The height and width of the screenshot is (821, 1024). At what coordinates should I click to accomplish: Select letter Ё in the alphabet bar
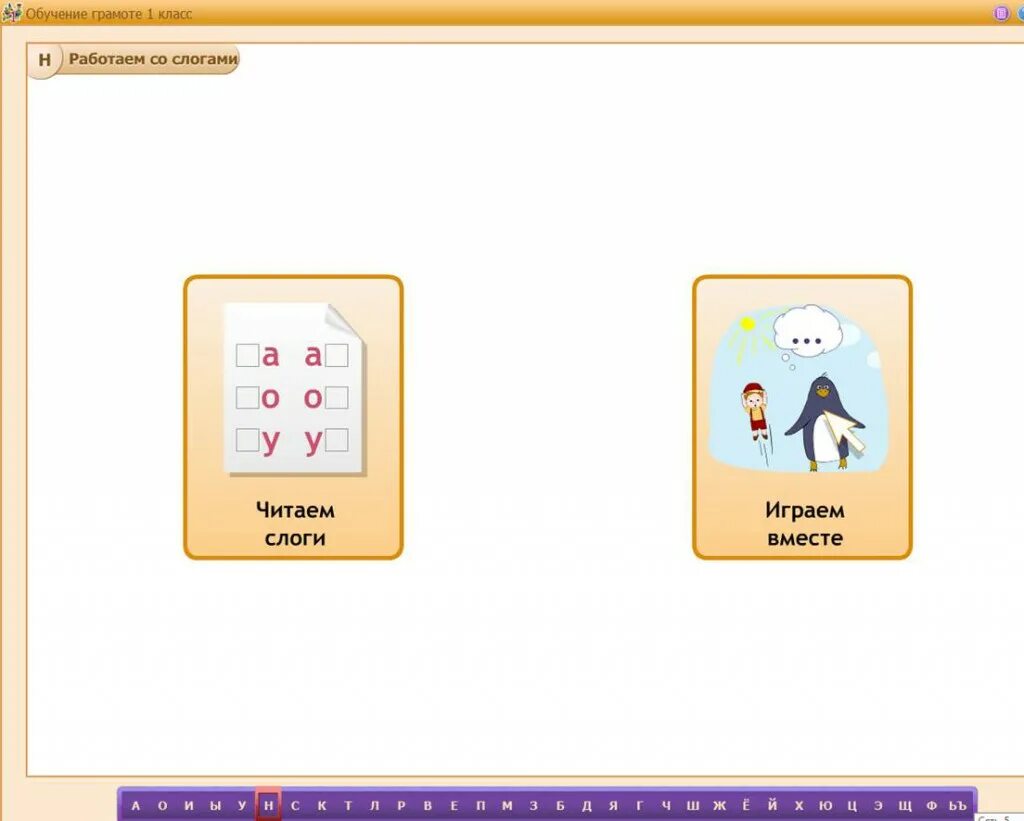[x=746, y=805]
